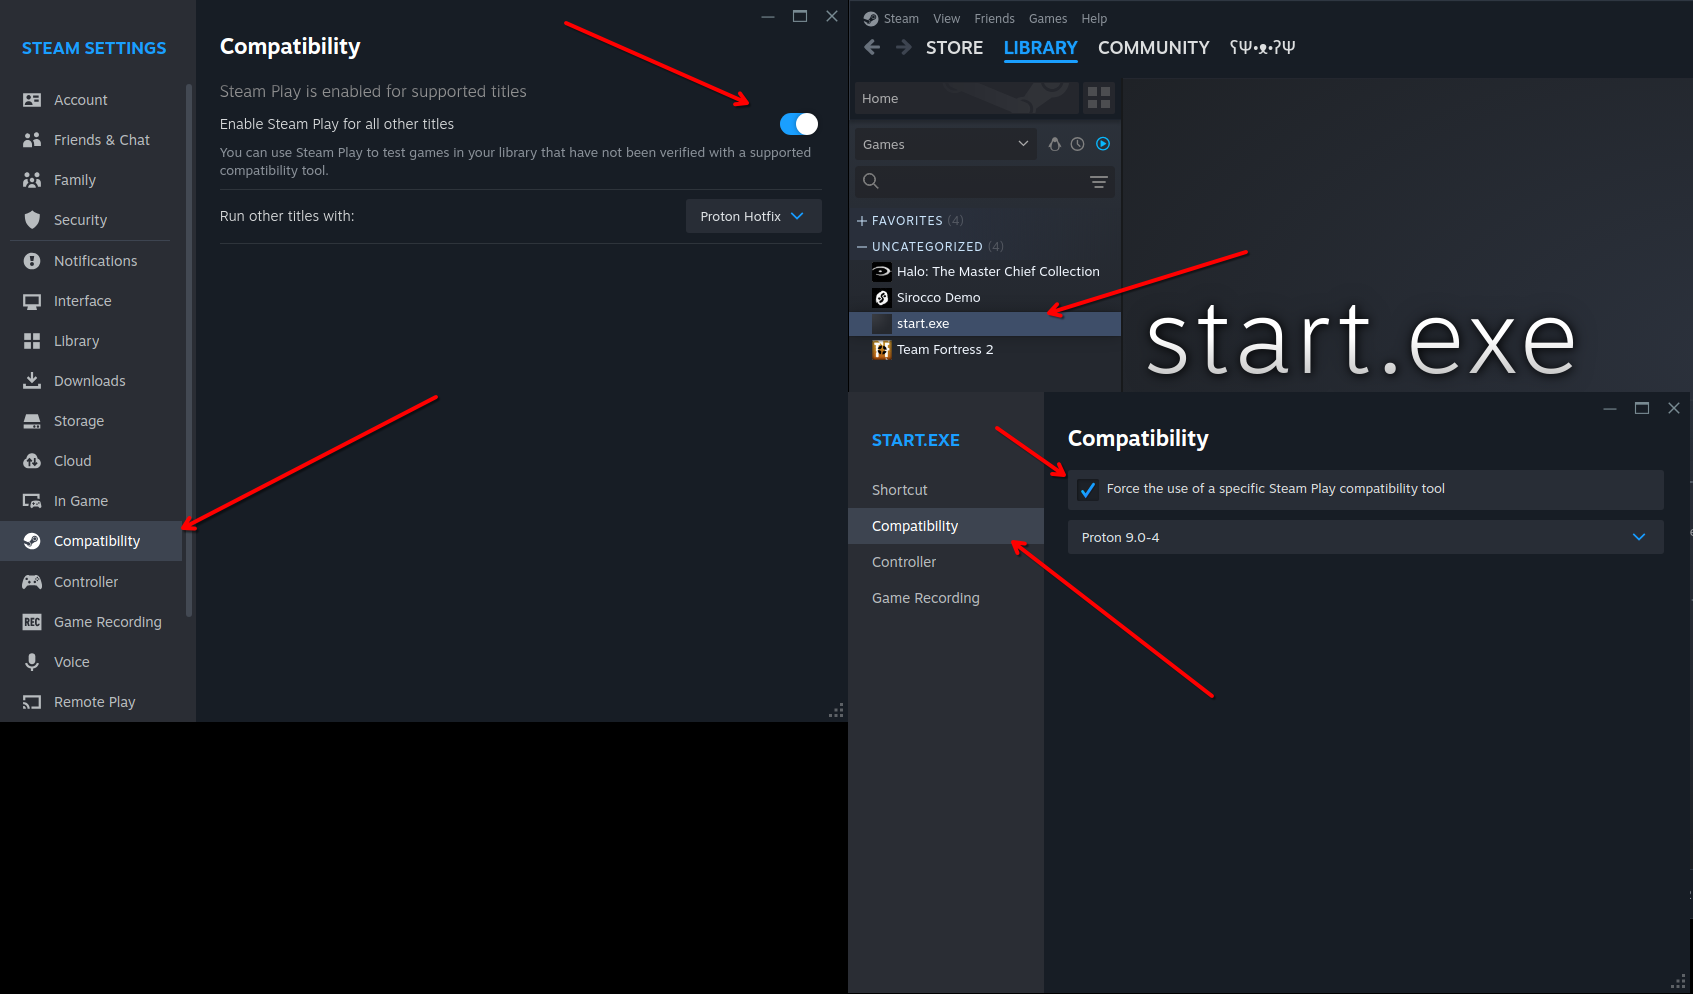This screenshot has width=1693, height=994.
Task: Go forward with the Steam forward arrow
Action: (x=904, y=47)
